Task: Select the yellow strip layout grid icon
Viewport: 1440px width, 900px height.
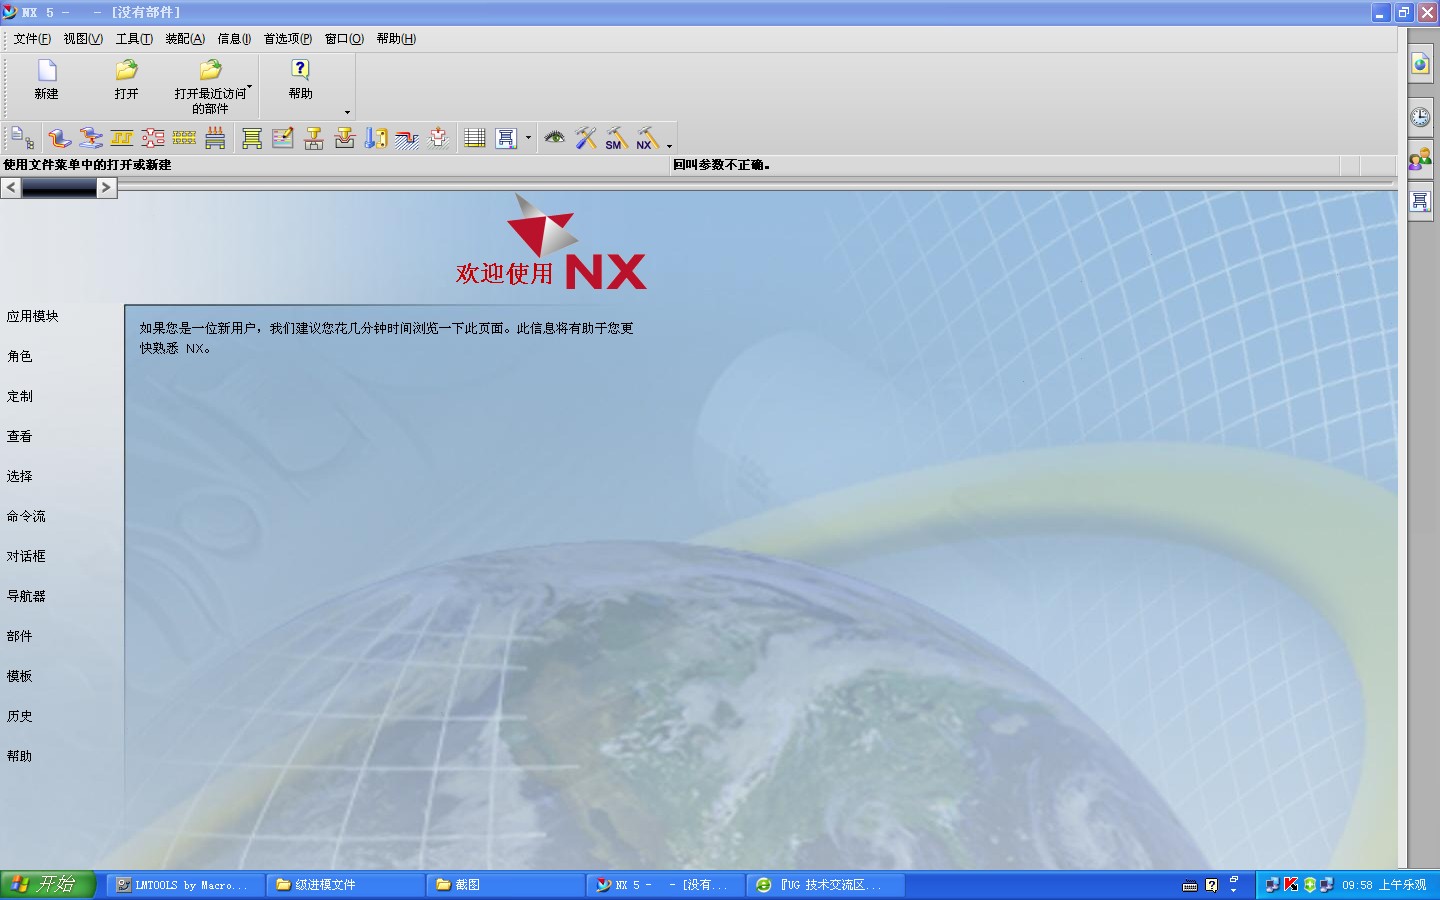Action: (184, 138)
